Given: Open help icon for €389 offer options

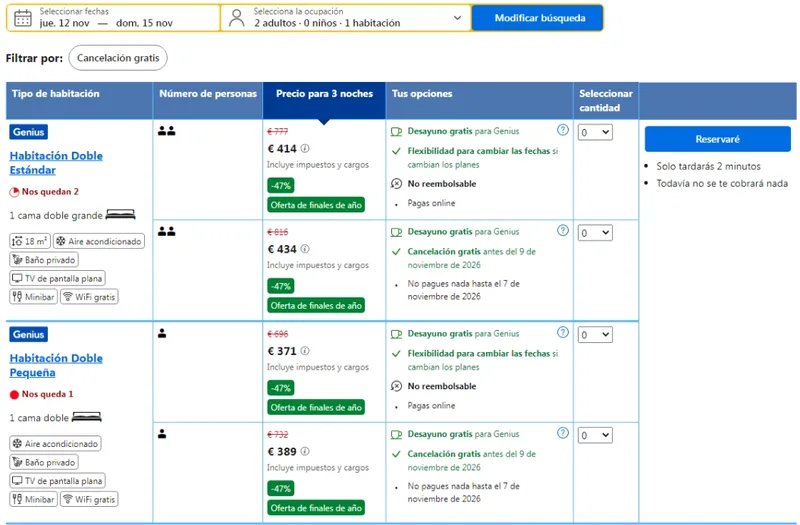Looking at the screenshot, I should tap(562, 433).
